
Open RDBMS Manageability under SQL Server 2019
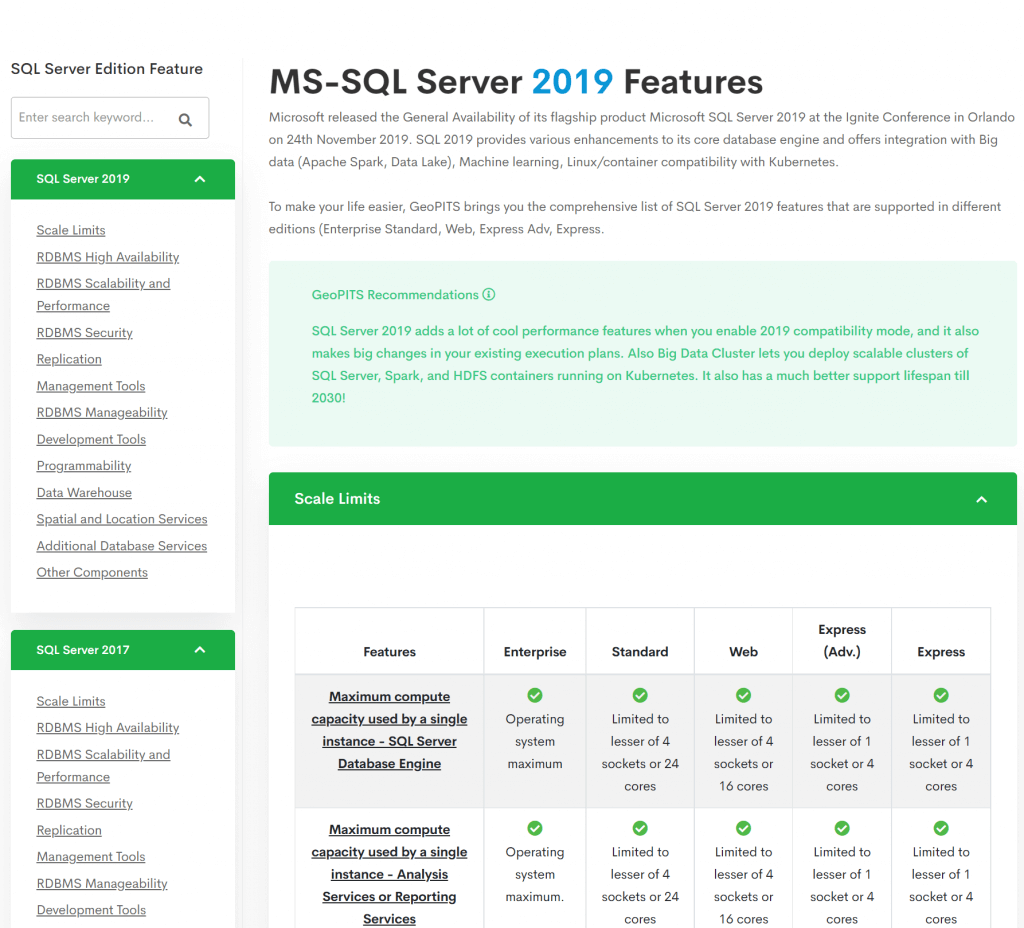pos(102,413)
